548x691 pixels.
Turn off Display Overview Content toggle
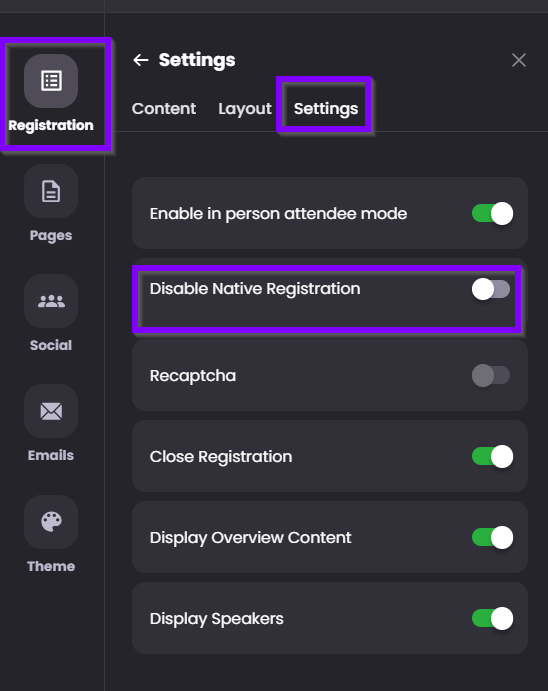click(x=492, y=538)
